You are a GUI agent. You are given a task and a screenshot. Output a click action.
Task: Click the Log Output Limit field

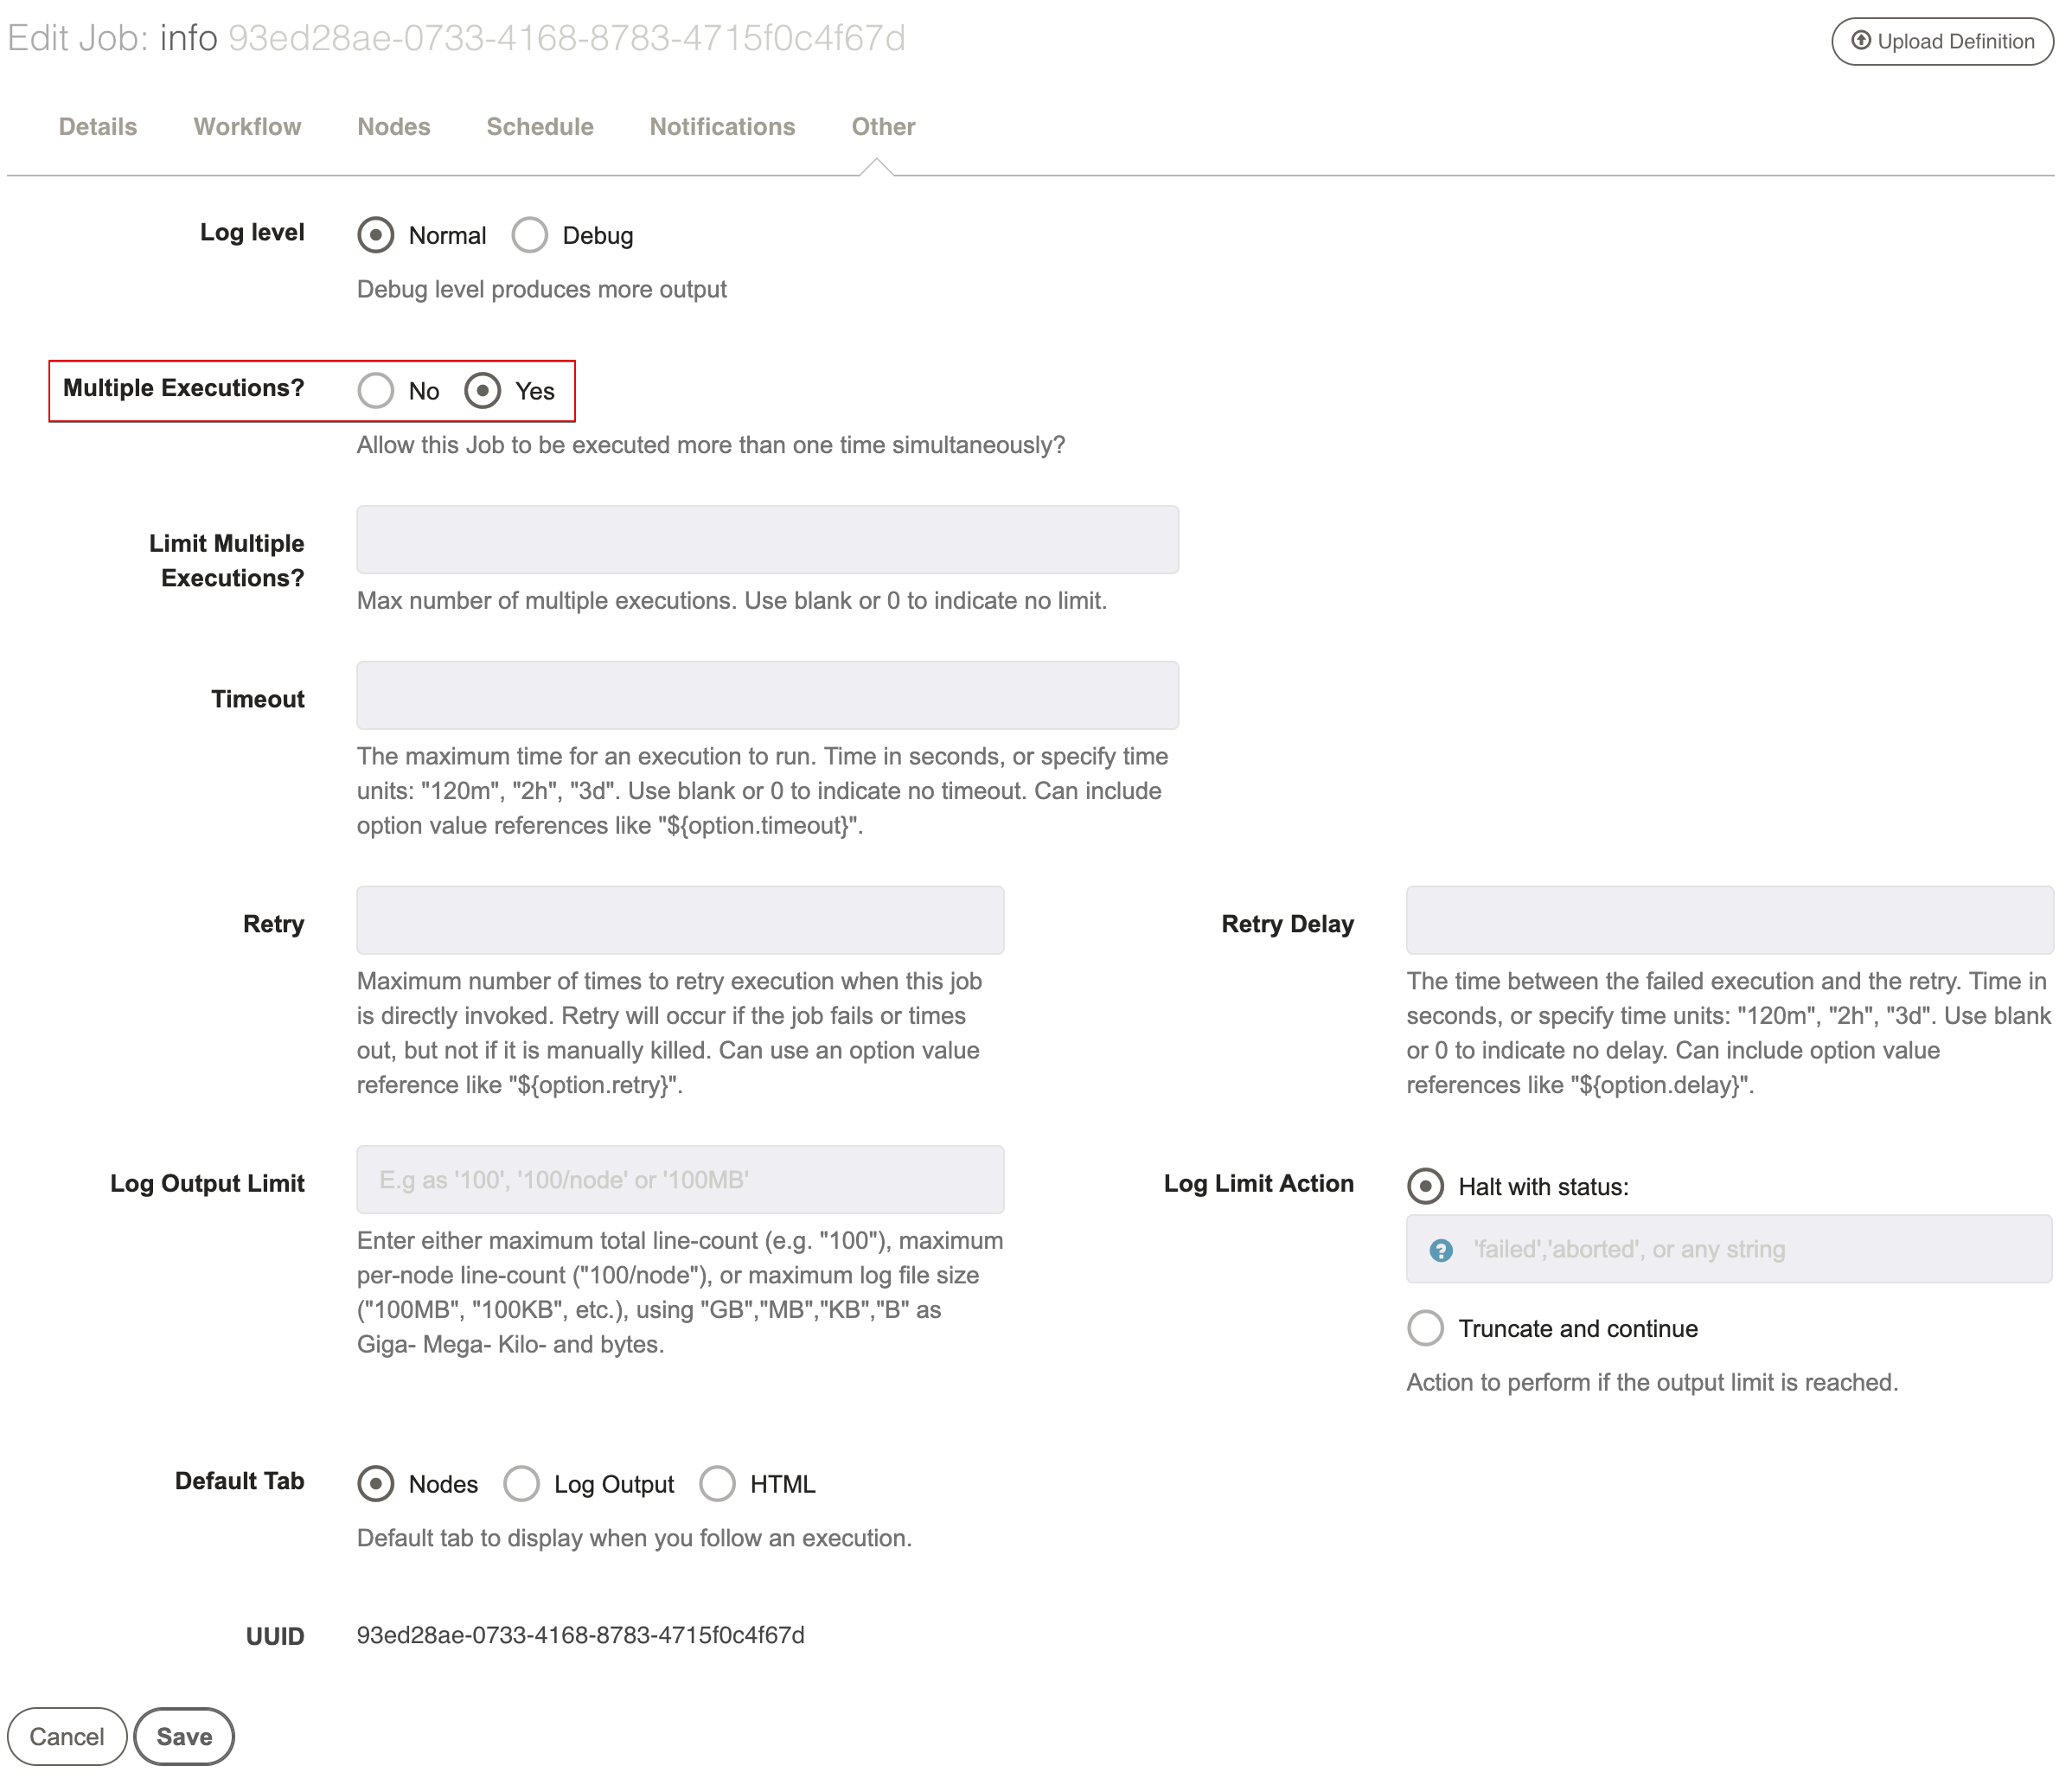coord(680,1180)
